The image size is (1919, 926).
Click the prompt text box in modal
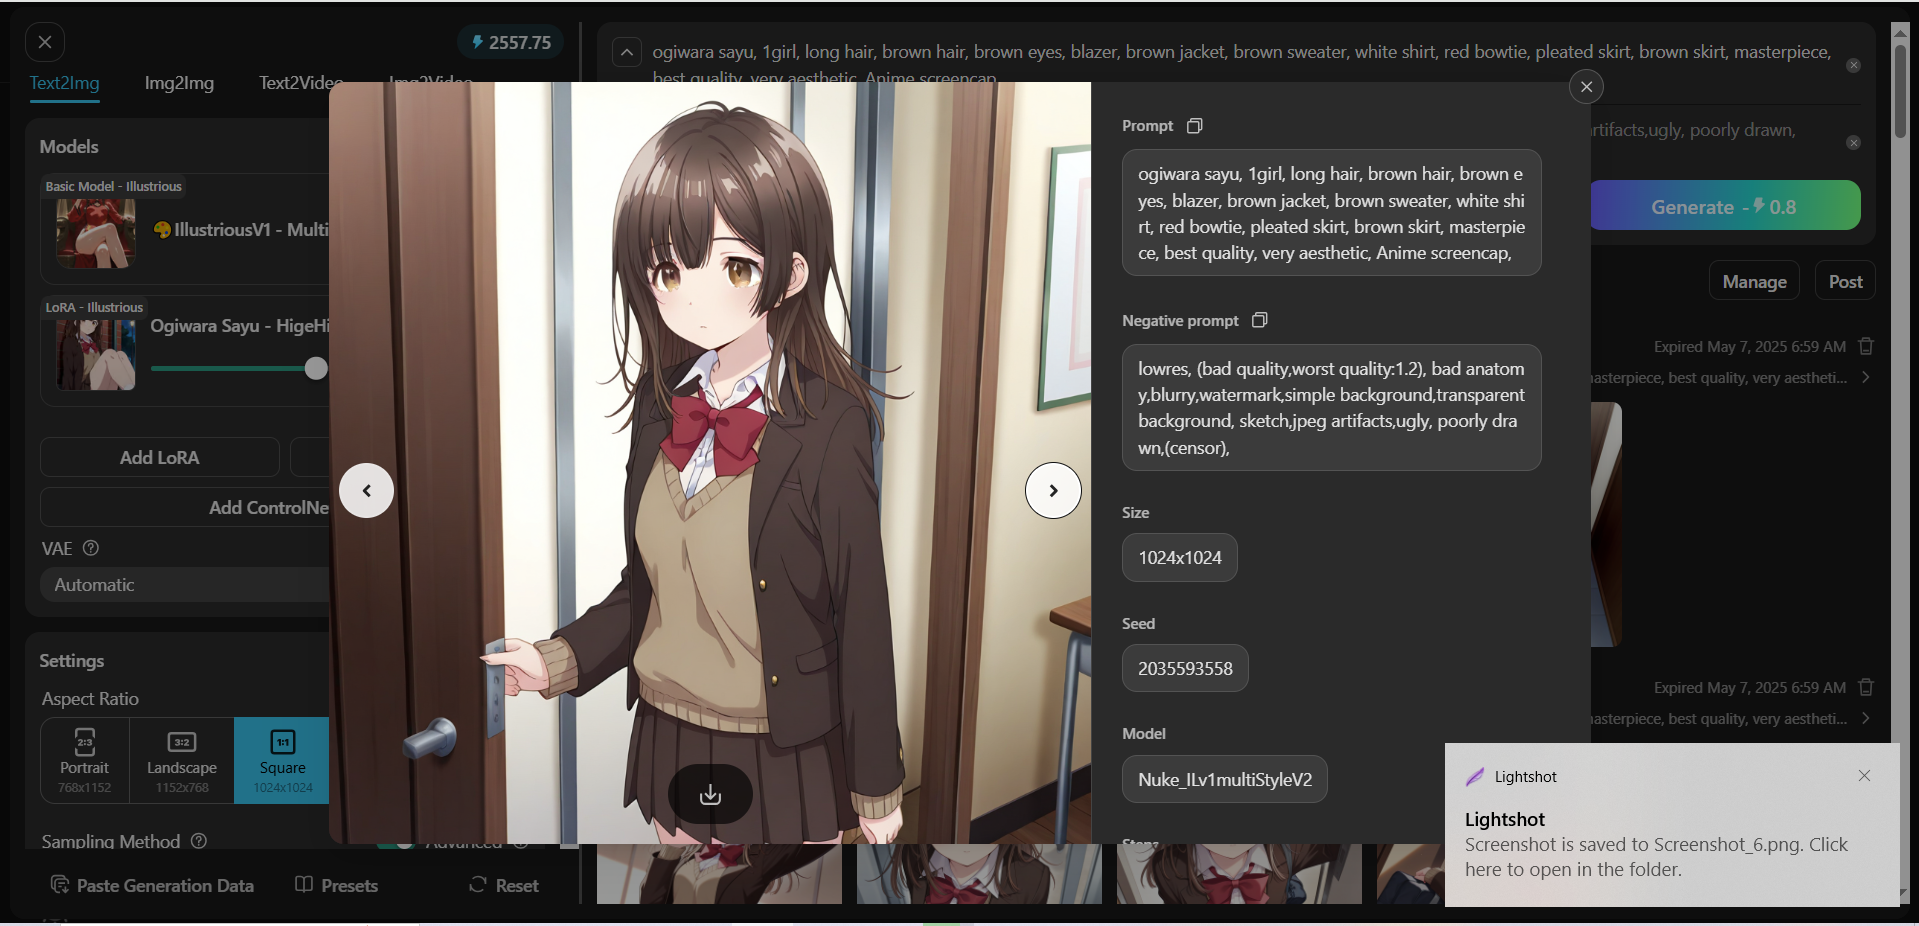coord(1331,213)
